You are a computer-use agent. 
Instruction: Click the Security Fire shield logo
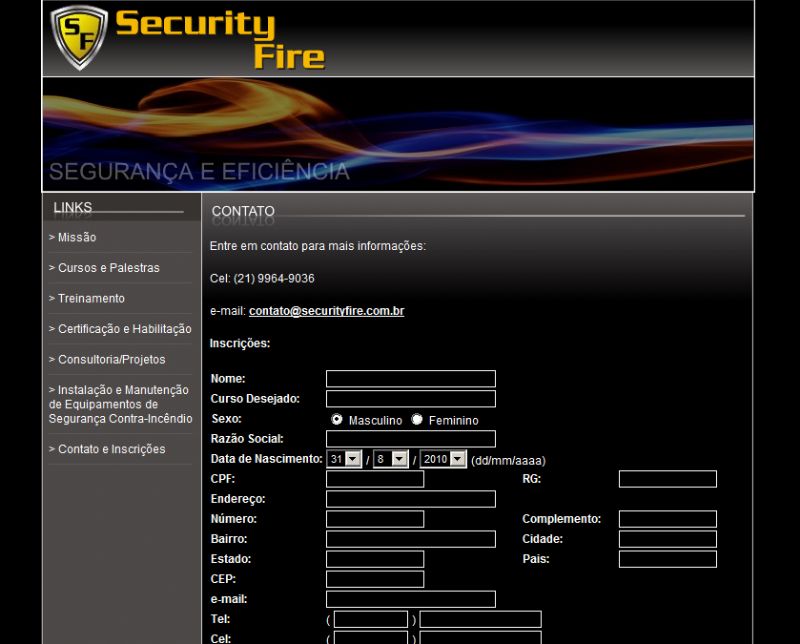[79, 38]
